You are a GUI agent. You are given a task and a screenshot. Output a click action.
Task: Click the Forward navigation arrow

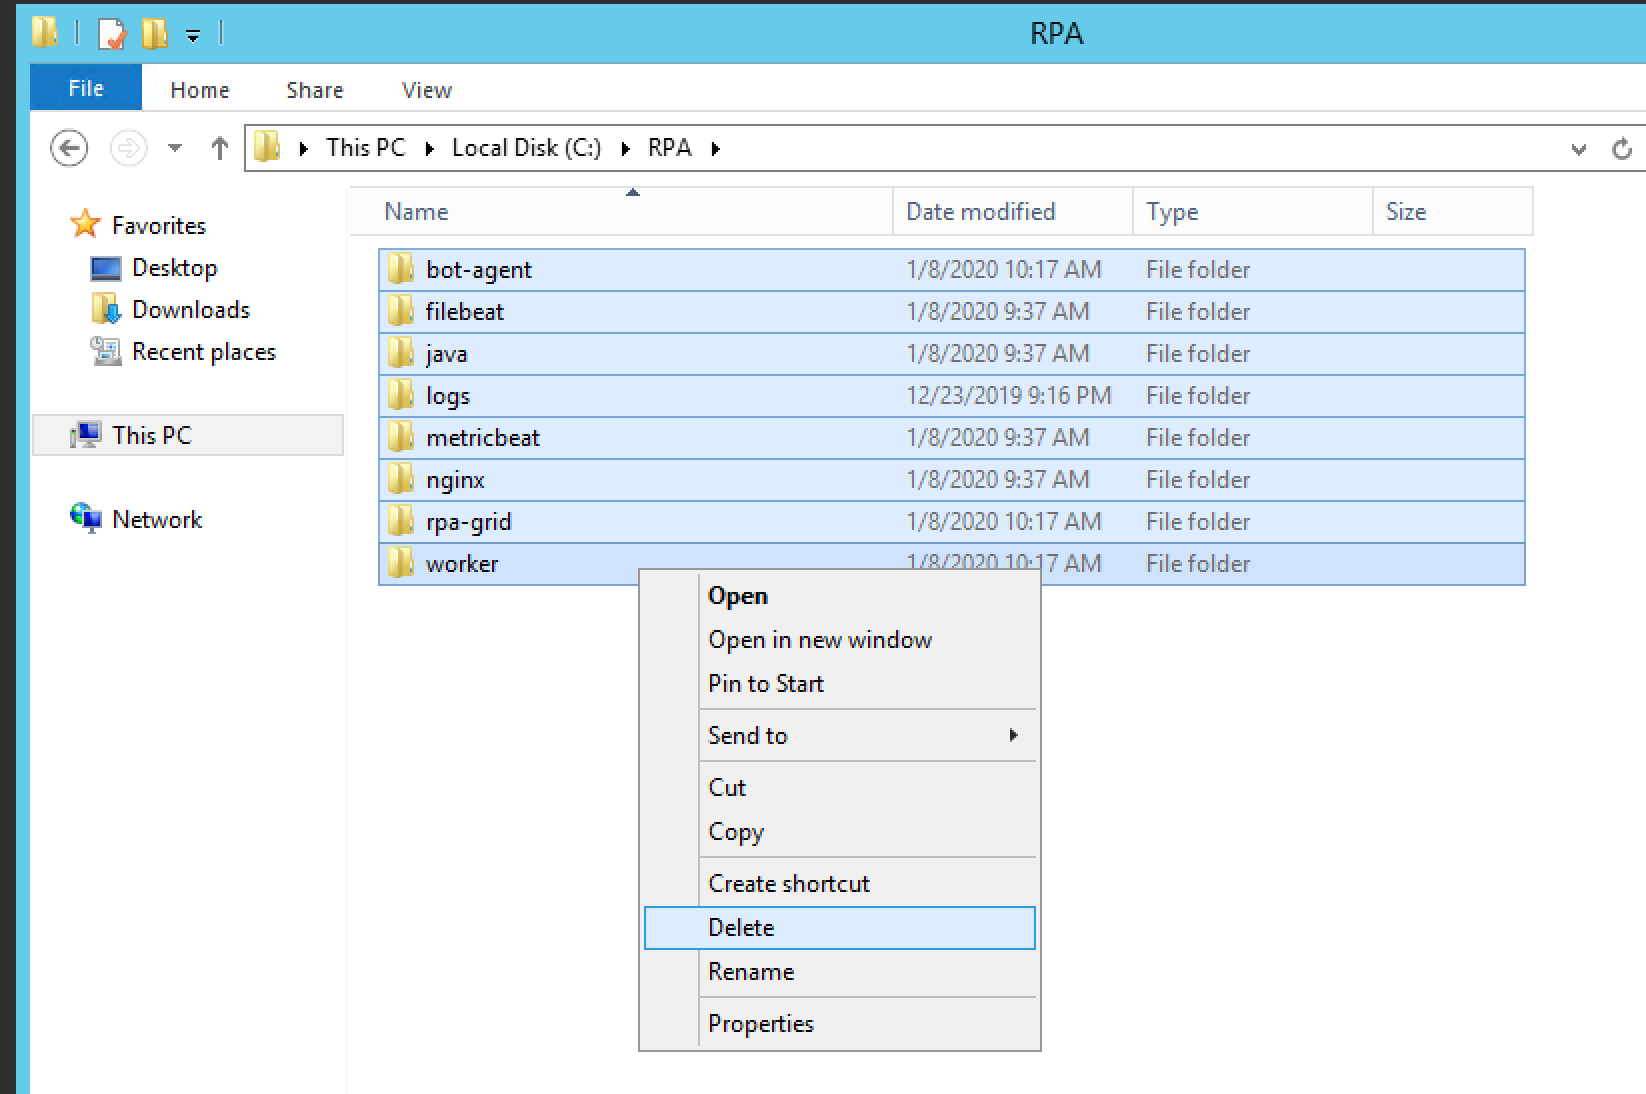click(128, 149)
